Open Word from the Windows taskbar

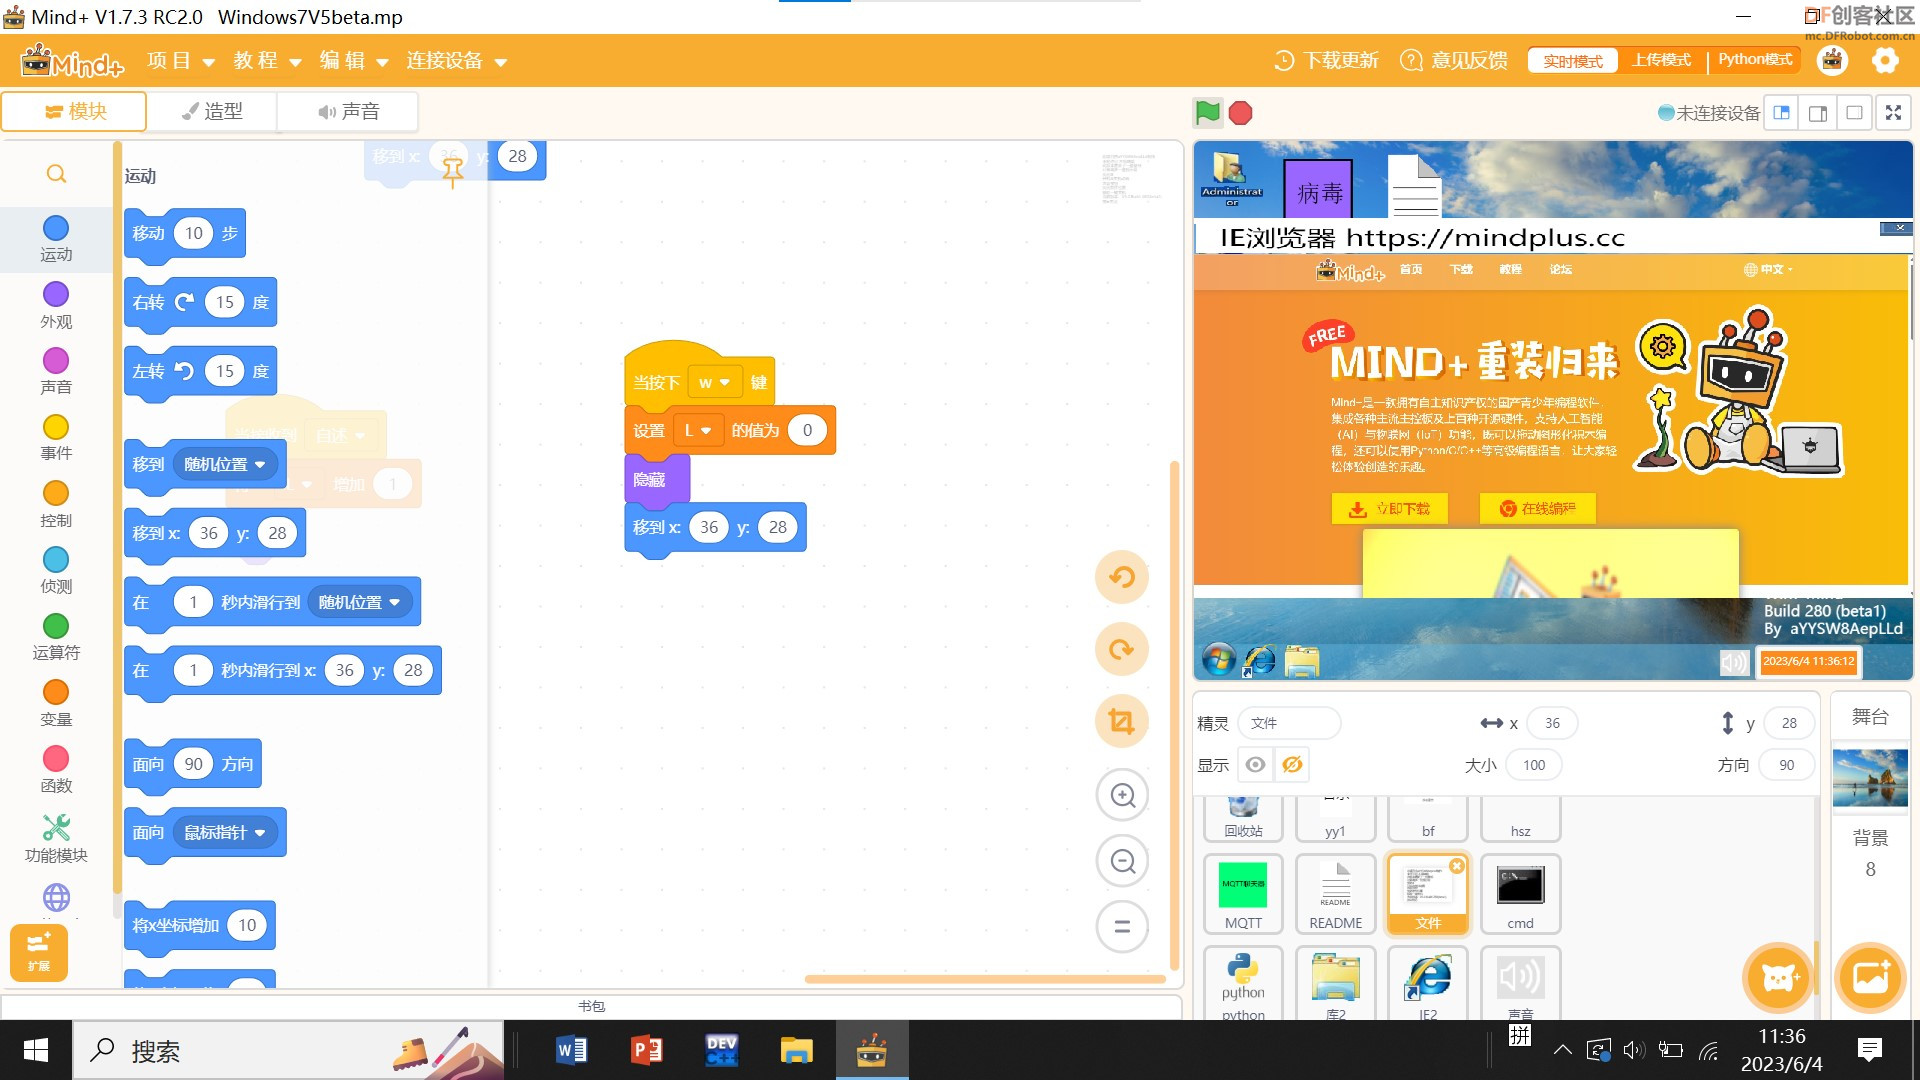pos(572,1050)
